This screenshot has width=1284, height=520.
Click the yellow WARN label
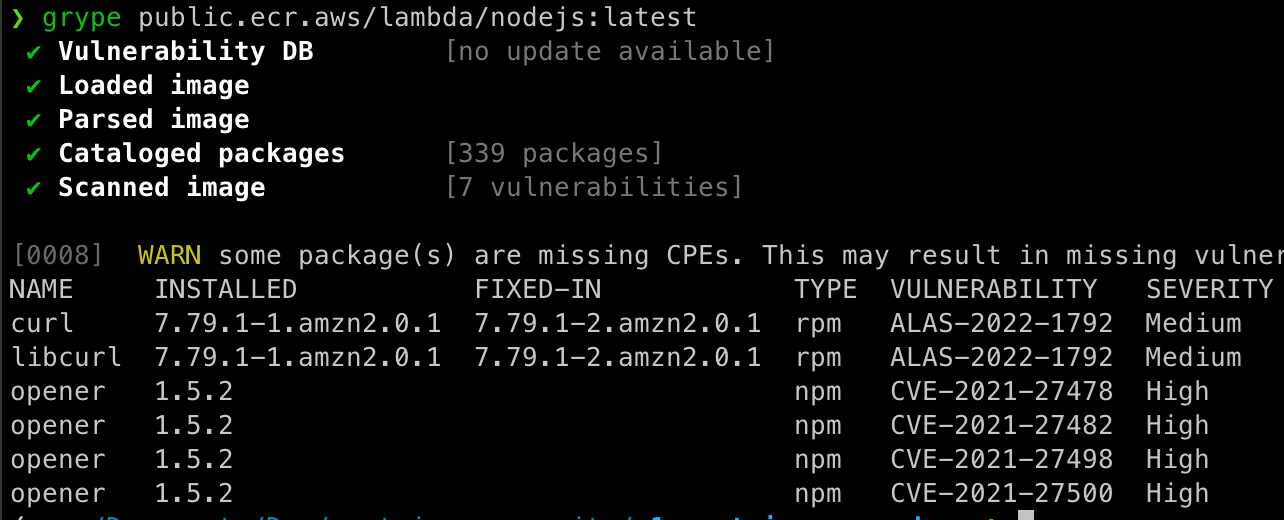click(170, 255)
